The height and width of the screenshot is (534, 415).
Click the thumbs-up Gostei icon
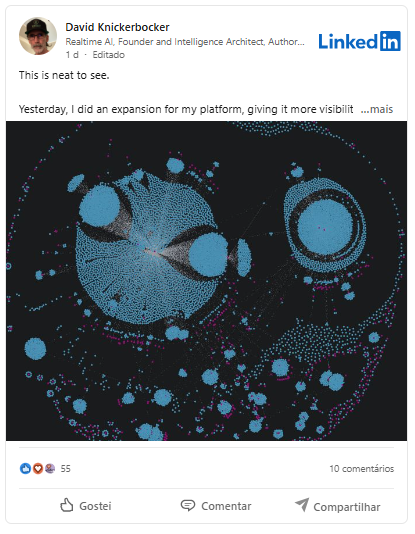click(67, 505)
